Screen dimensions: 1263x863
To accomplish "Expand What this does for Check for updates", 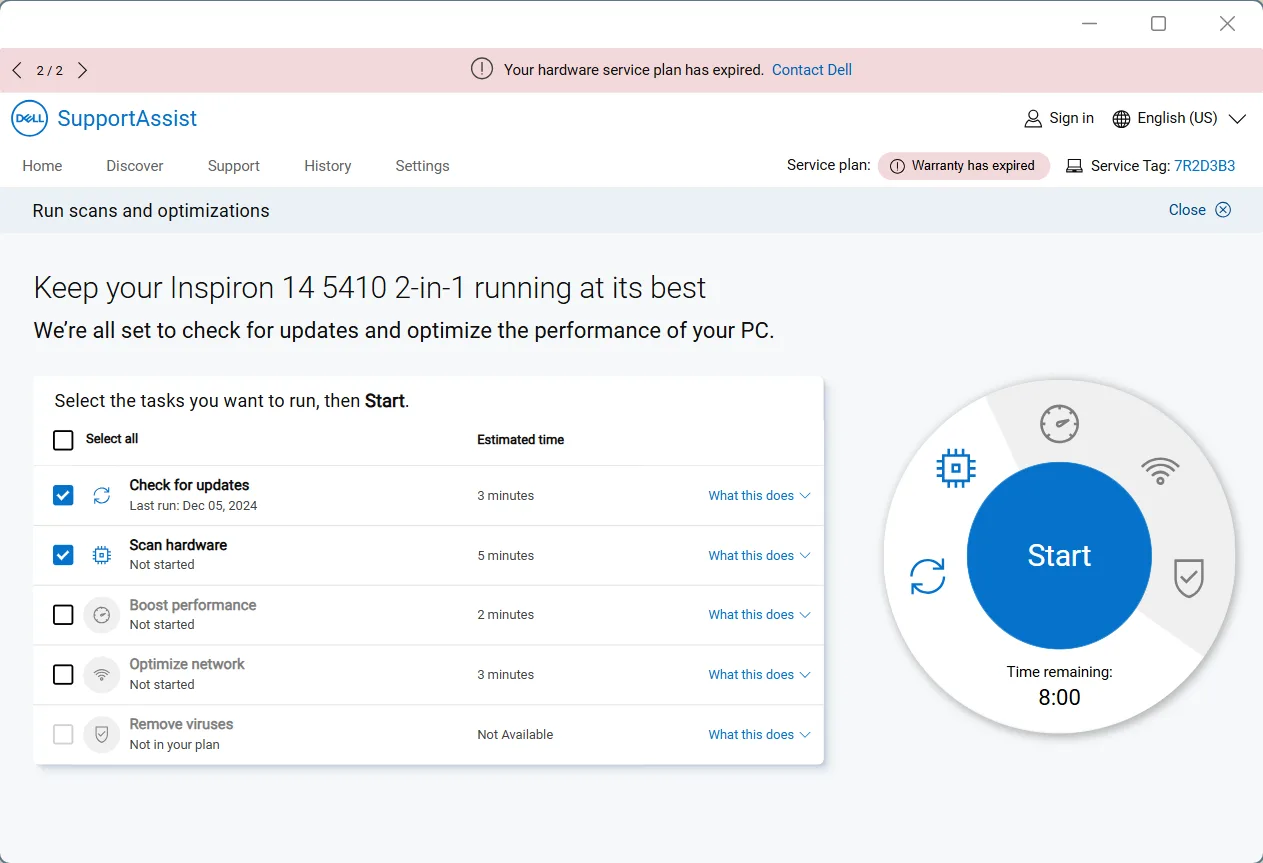I will coord(759,495).
